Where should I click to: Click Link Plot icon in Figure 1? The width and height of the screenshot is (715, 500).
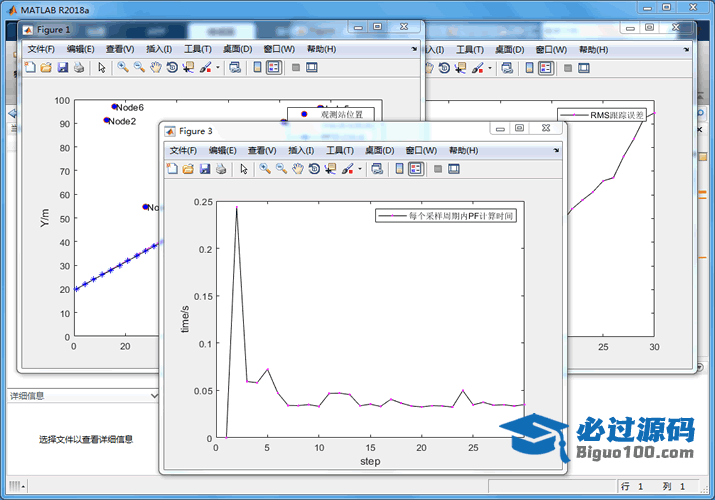coord(235,67)
